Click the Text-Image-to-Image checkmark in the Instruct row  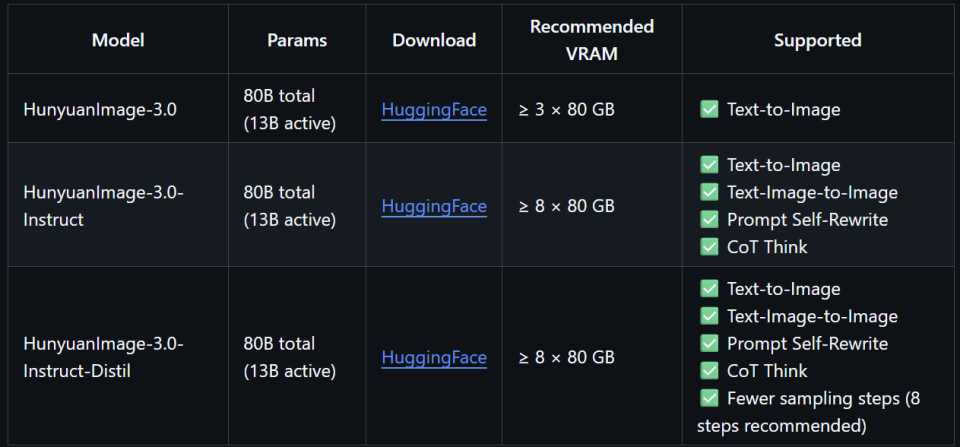(710, 192)
